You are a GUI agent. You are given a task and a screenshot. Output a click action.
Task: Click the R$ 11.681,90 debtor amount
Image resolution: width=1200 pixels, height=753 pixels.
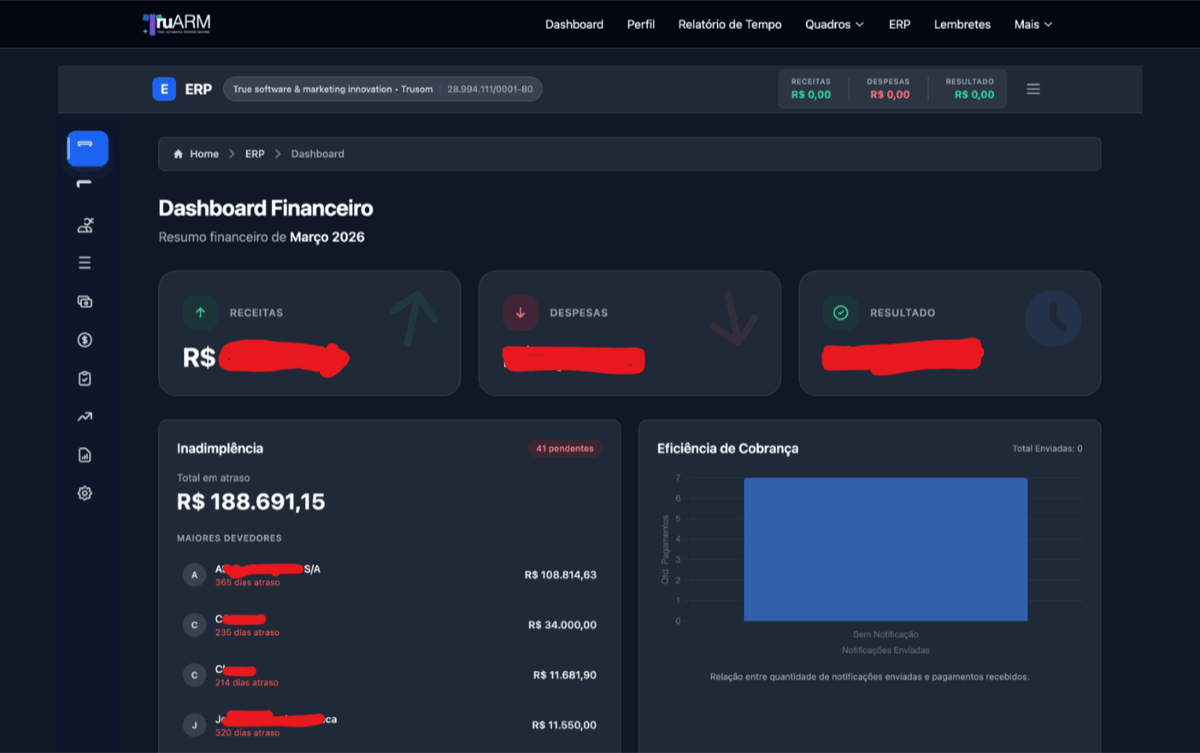click(565, 675)
